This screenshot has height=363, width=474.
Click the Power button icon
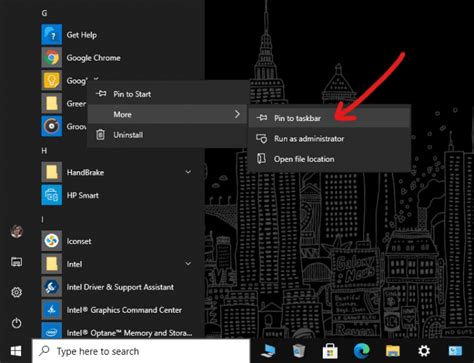(x=17, y=323)
